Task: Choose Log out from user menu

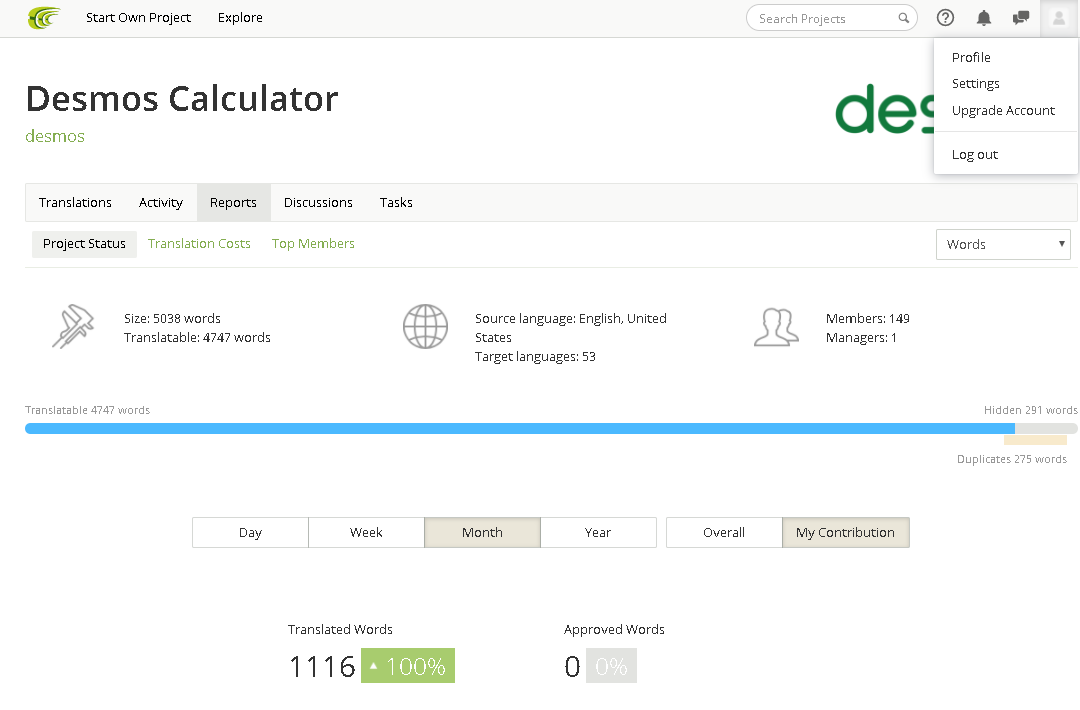Action: tap(975, 155)
